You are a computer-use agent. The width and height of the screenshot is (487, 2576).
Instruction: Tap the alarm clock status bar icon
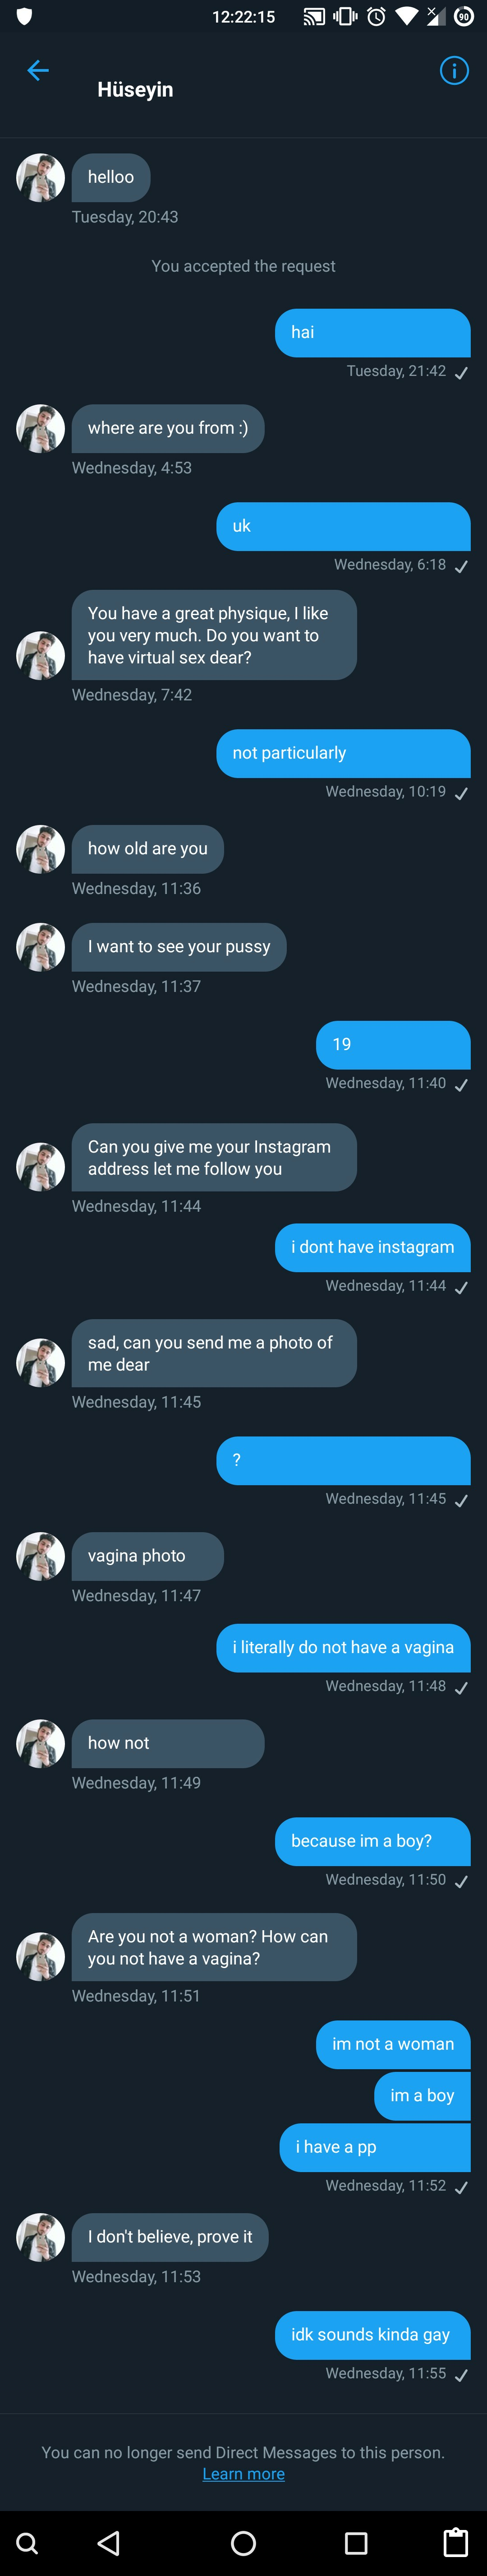click(376, 16)
